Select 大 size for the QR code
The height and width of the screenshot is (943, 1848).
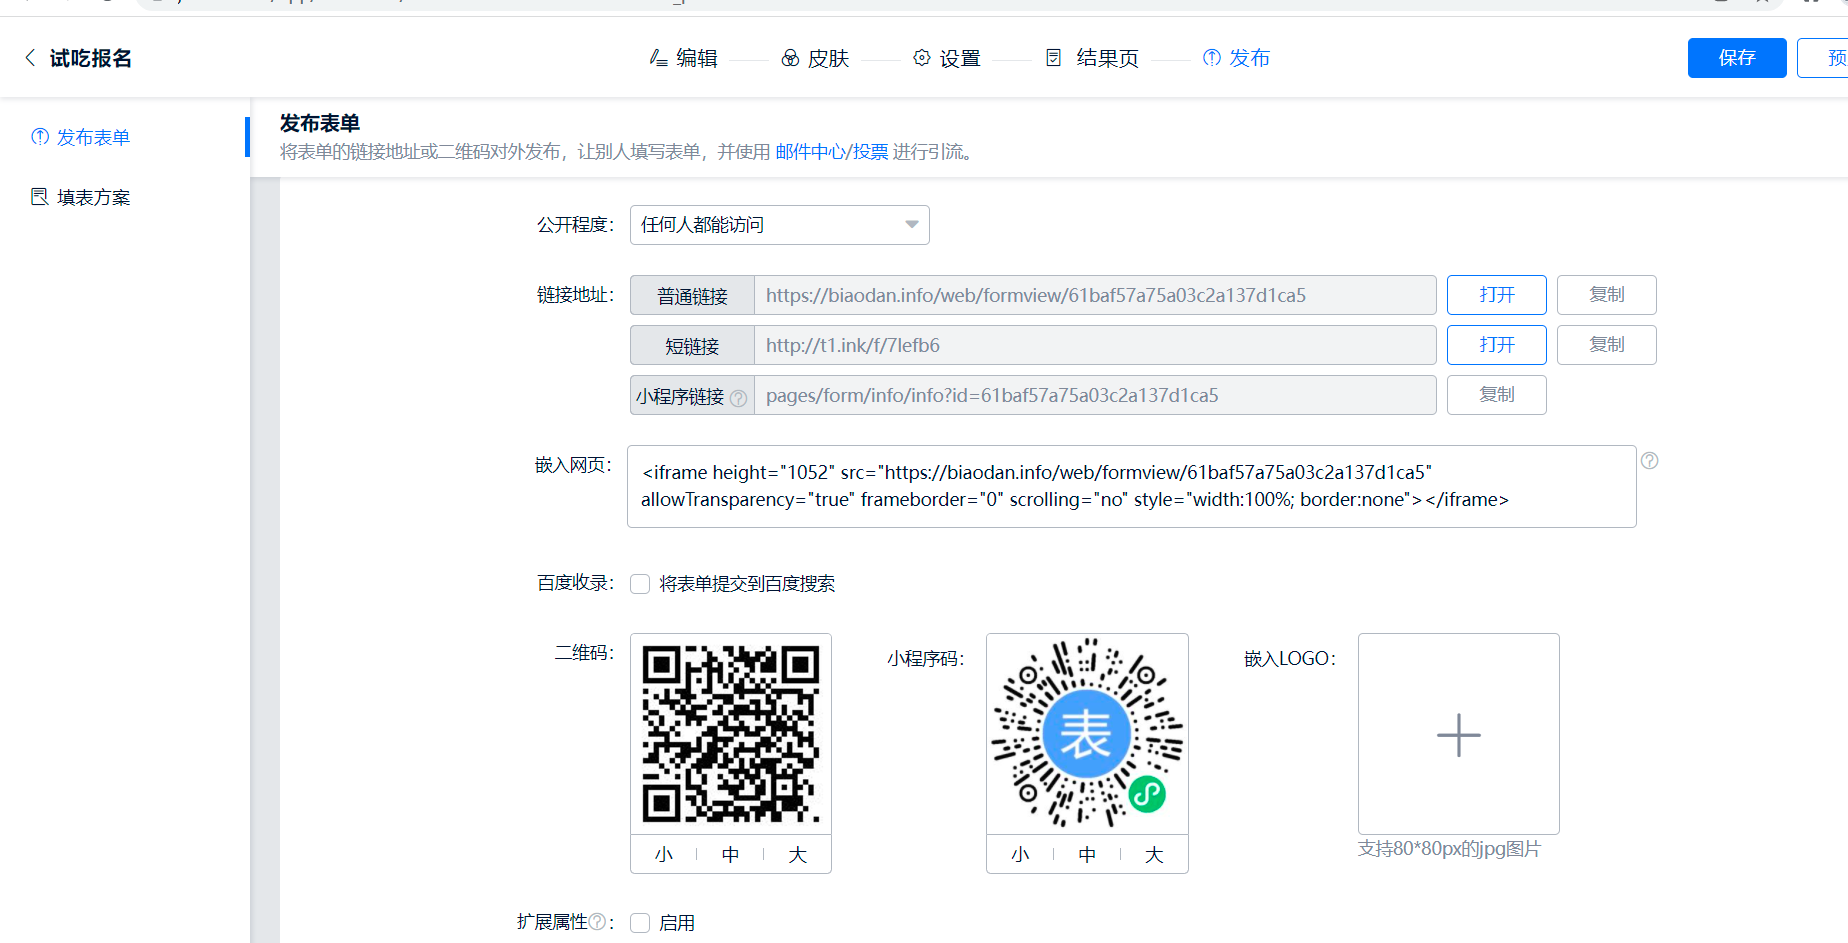pos(797,855)
